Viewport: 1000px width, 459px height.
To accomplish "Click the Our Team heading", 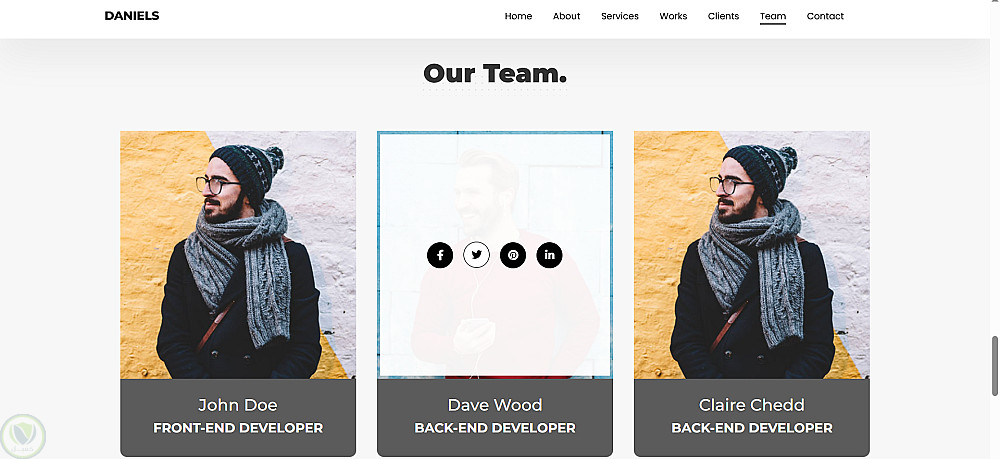I will 495,73.
